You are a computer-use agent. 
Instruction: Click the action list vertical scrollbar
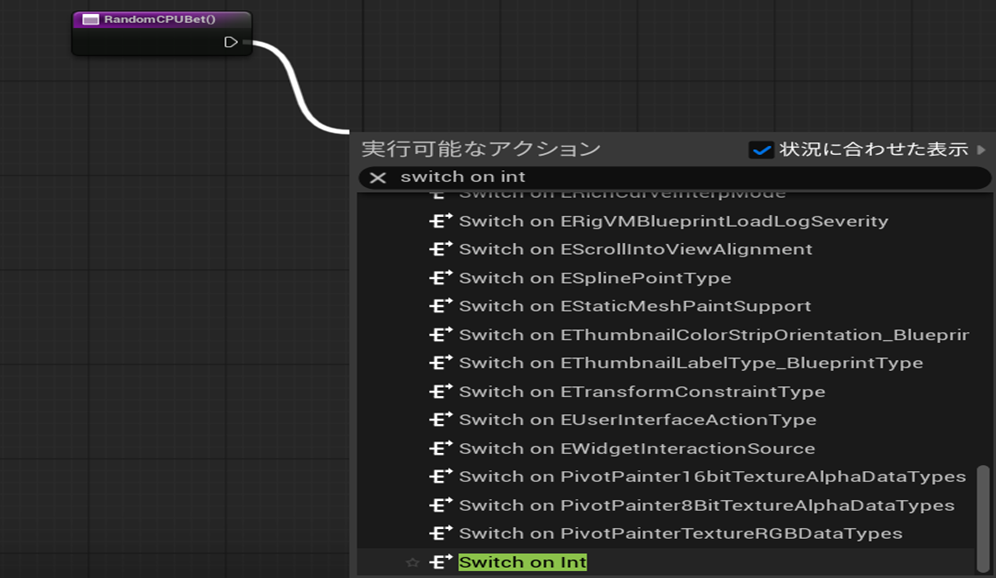[x=981, y=519]
